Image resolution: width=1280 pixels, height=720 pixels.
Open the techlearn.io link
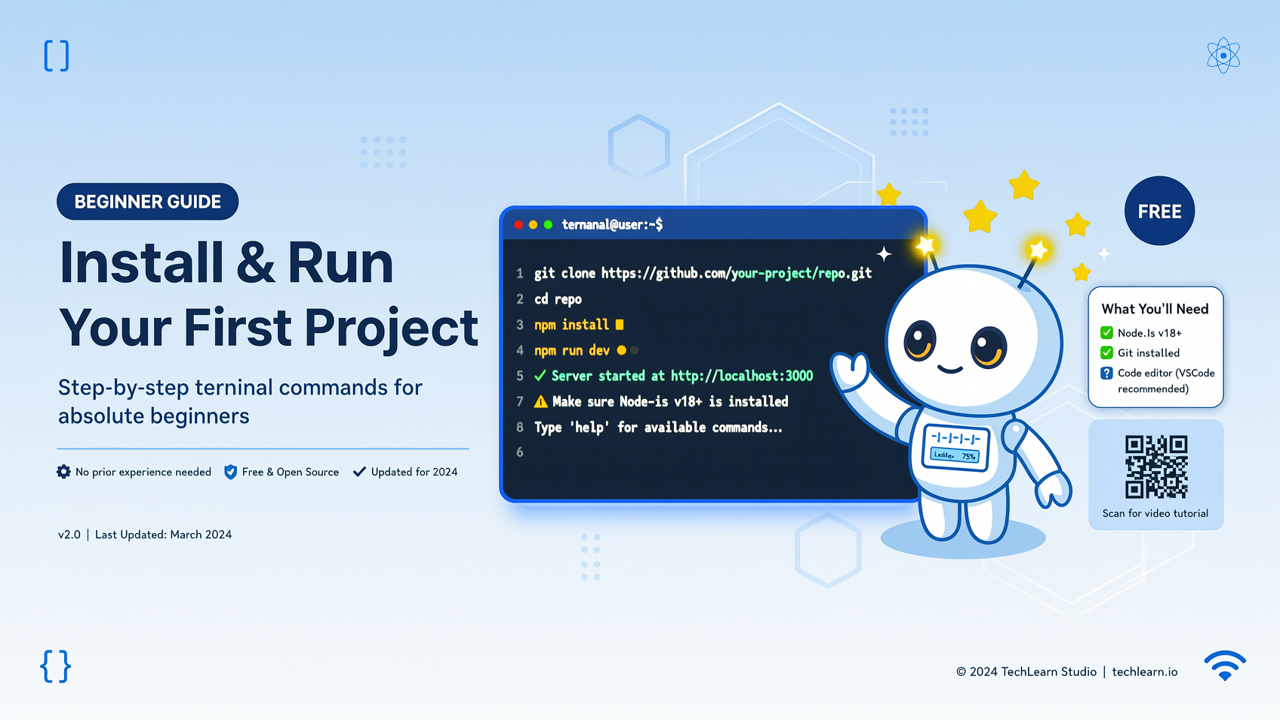(1145, 672)
